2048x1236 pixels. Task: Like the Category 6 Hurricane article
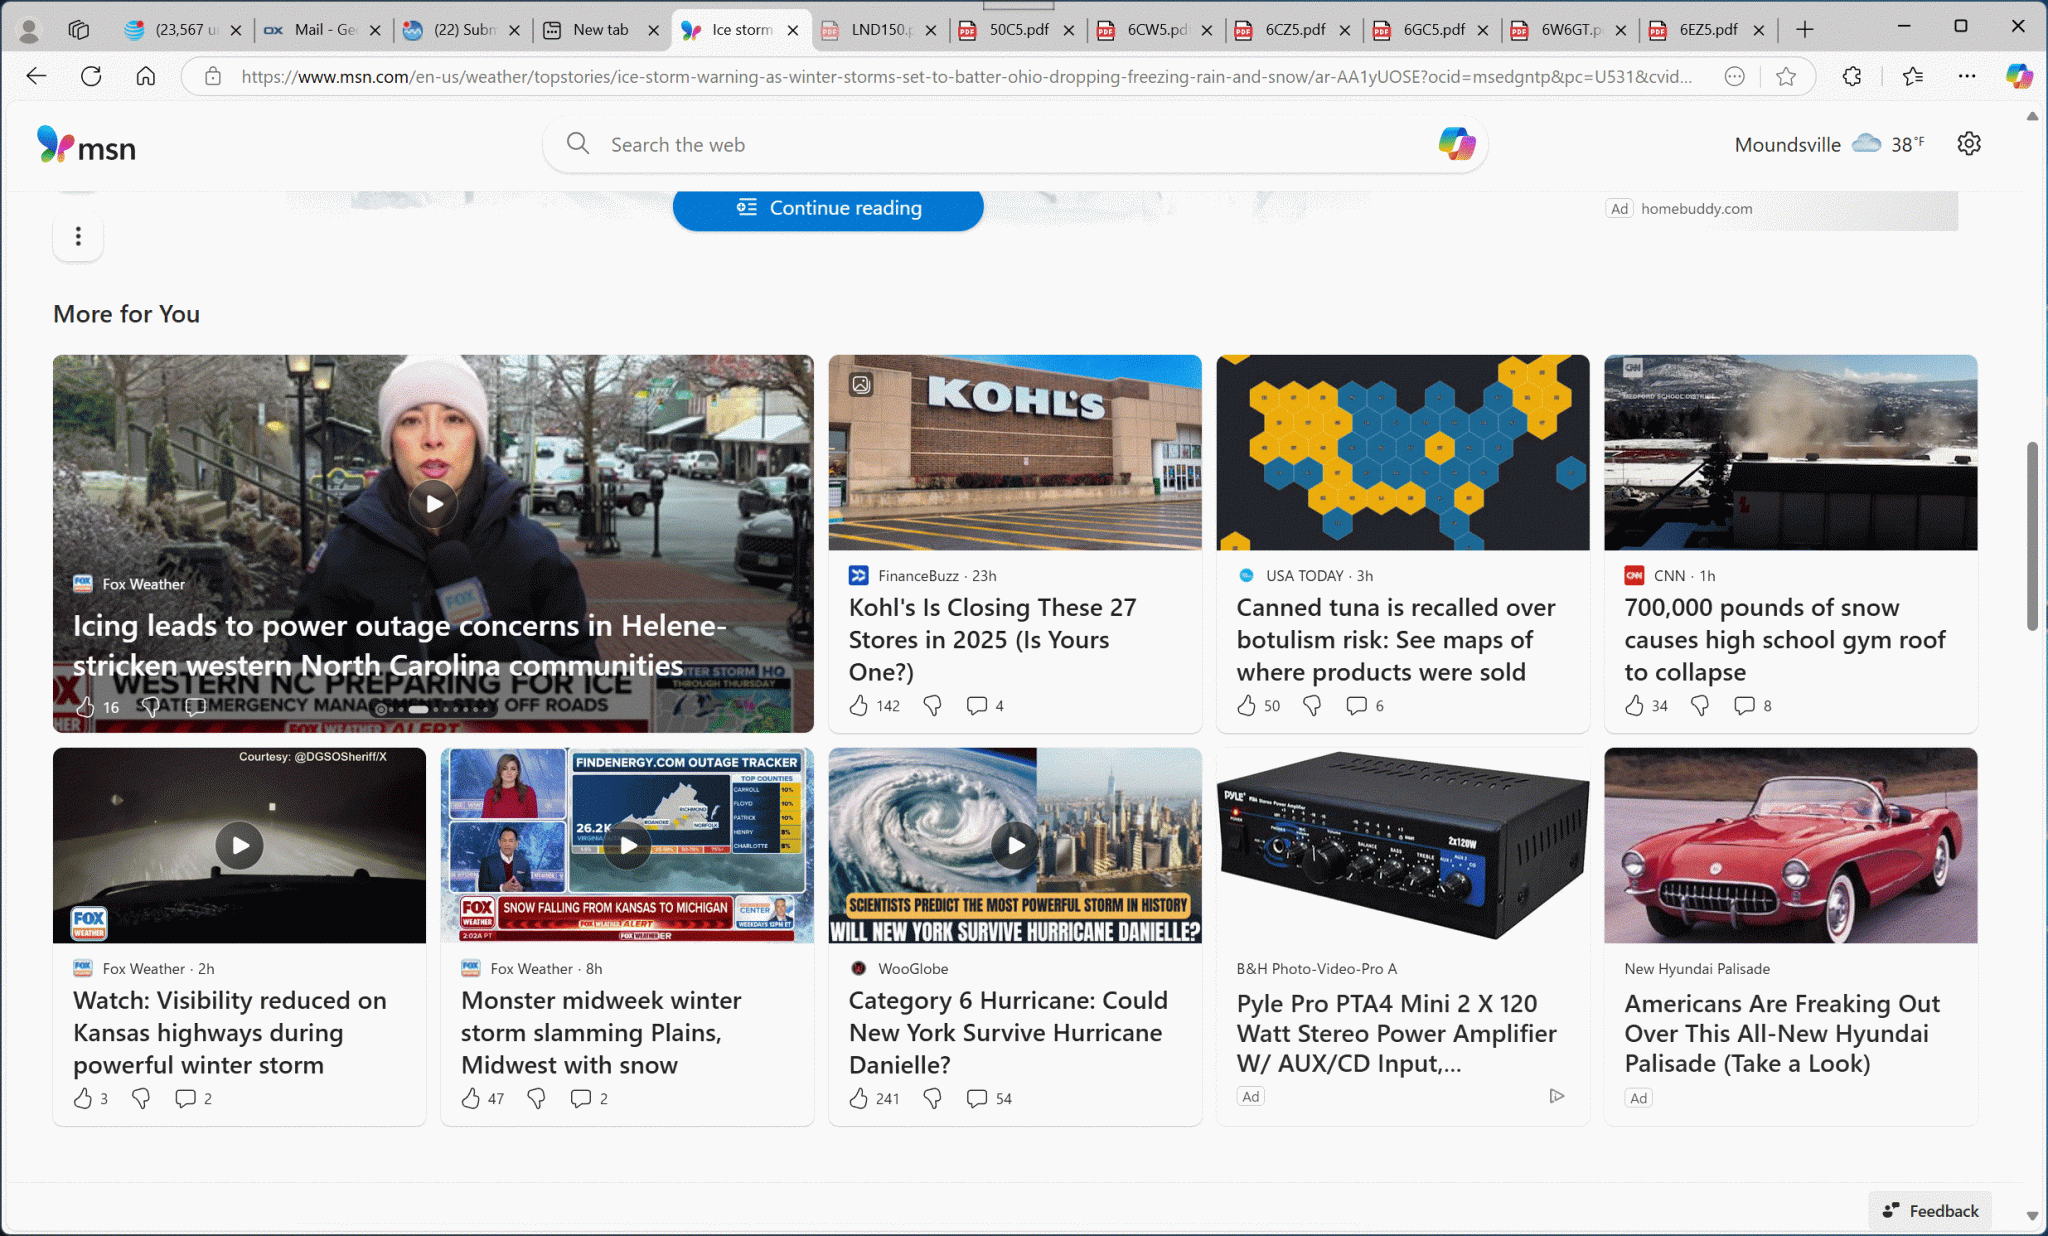[x=859, y=1099]
